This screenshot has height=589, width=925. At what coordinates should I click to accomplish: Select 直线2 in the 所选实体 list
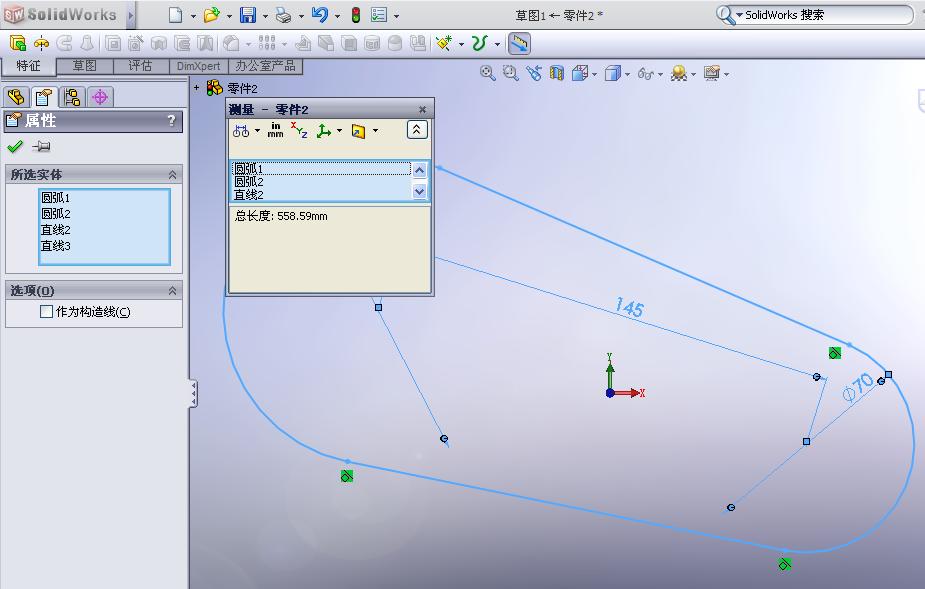(x=55, y=230)
